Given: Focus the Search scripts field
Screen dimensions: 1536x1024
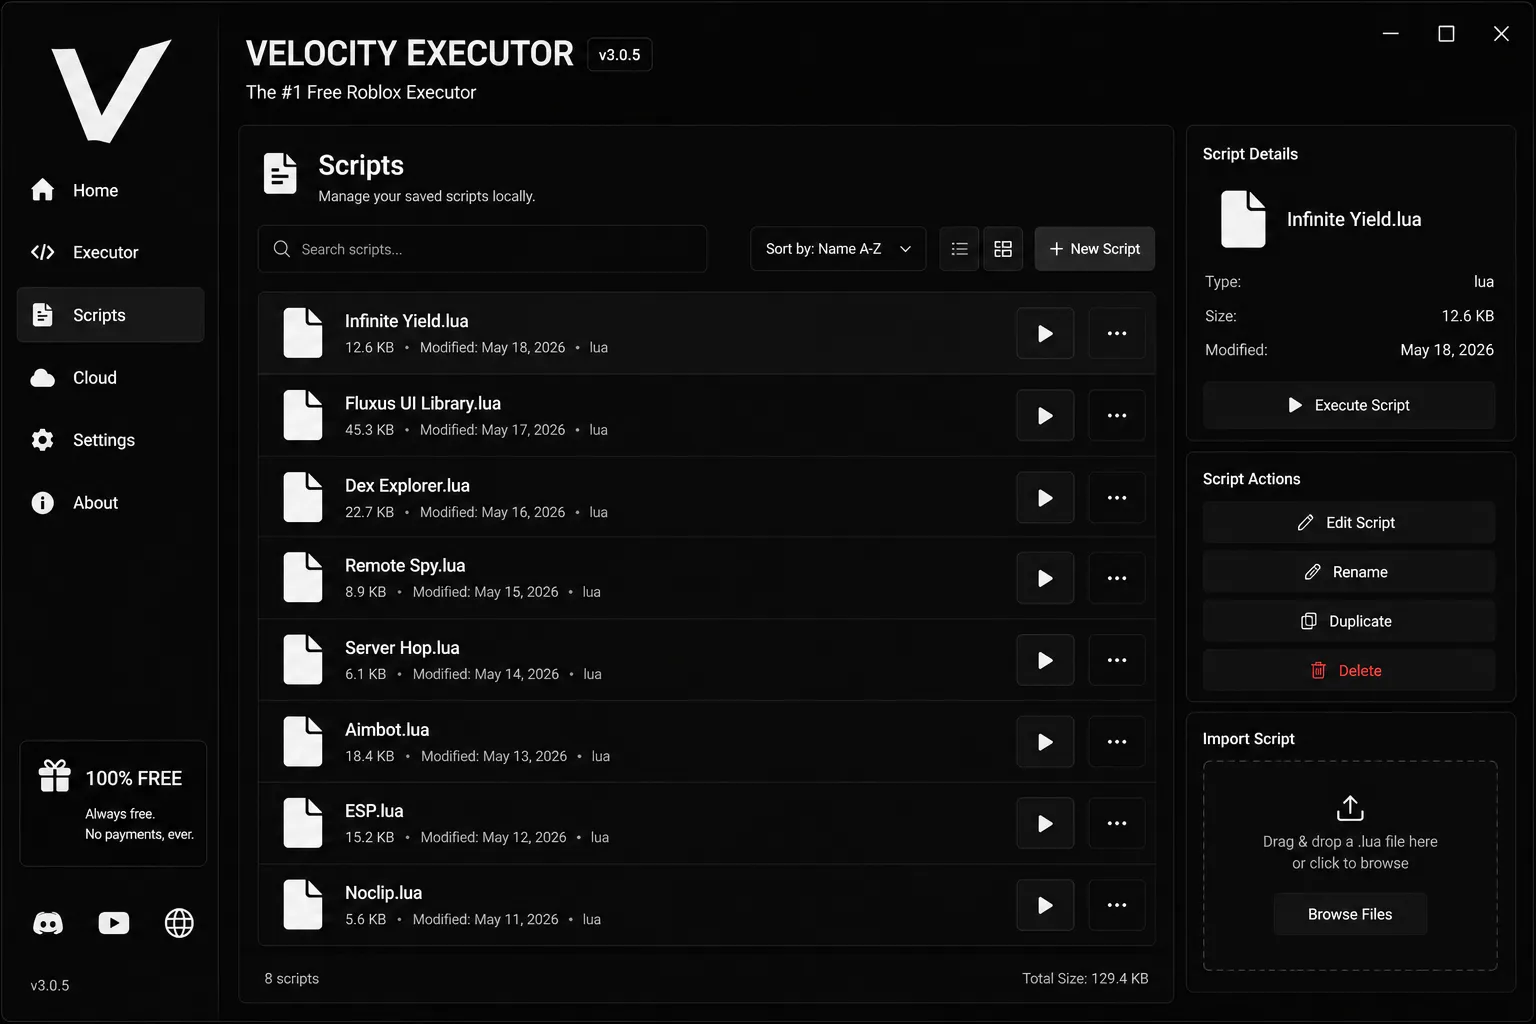Looking at the screenshot, I should (x=483, y=249).
